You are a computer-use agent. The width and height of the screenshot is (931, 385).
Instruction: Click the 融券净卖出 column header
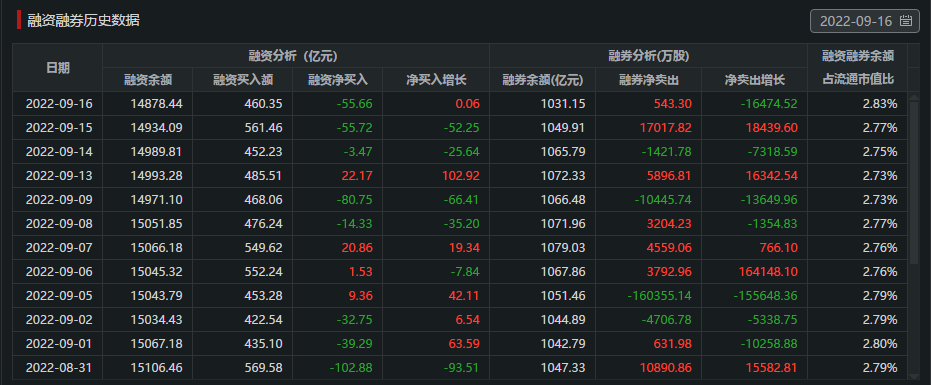point(648,80)
